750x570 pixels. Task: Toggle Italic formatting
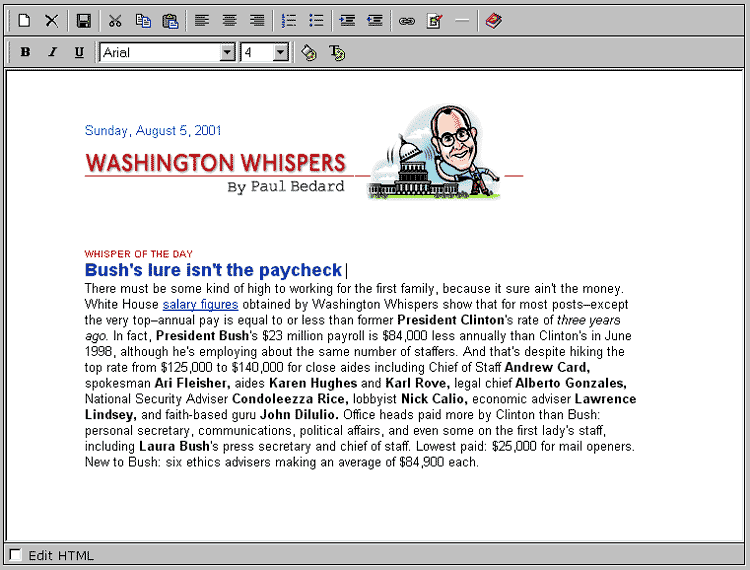[52, 53]
